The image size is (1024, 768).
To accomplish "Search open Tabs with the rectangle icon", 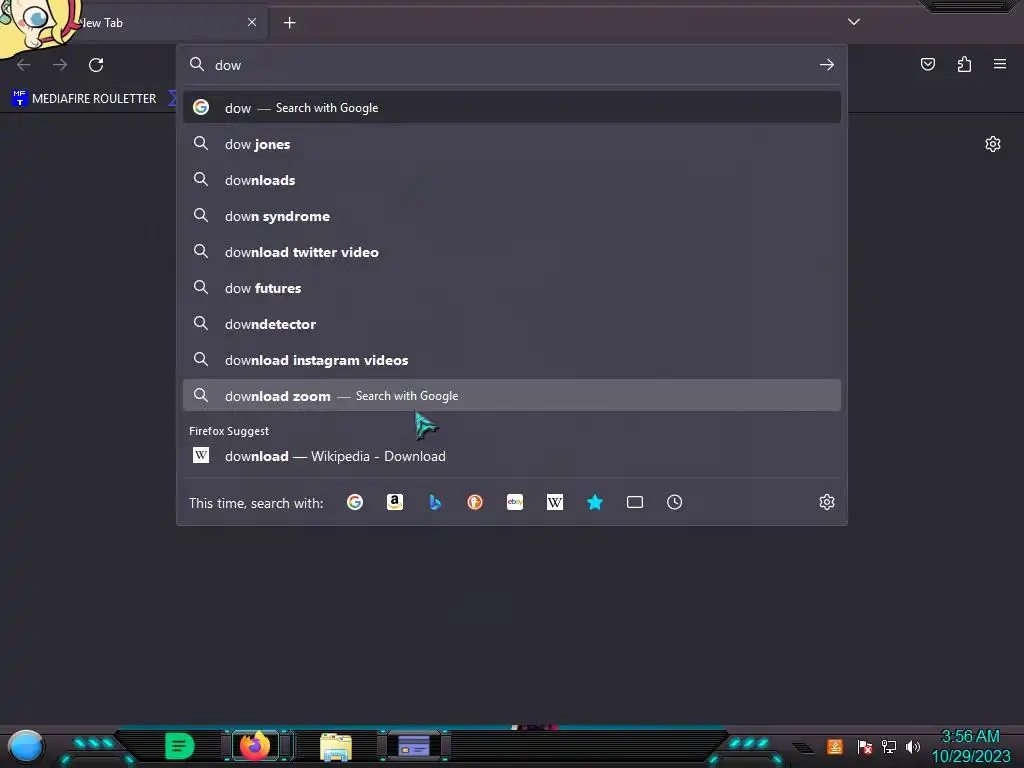I will pyautogui.click(x=635, y=502).
